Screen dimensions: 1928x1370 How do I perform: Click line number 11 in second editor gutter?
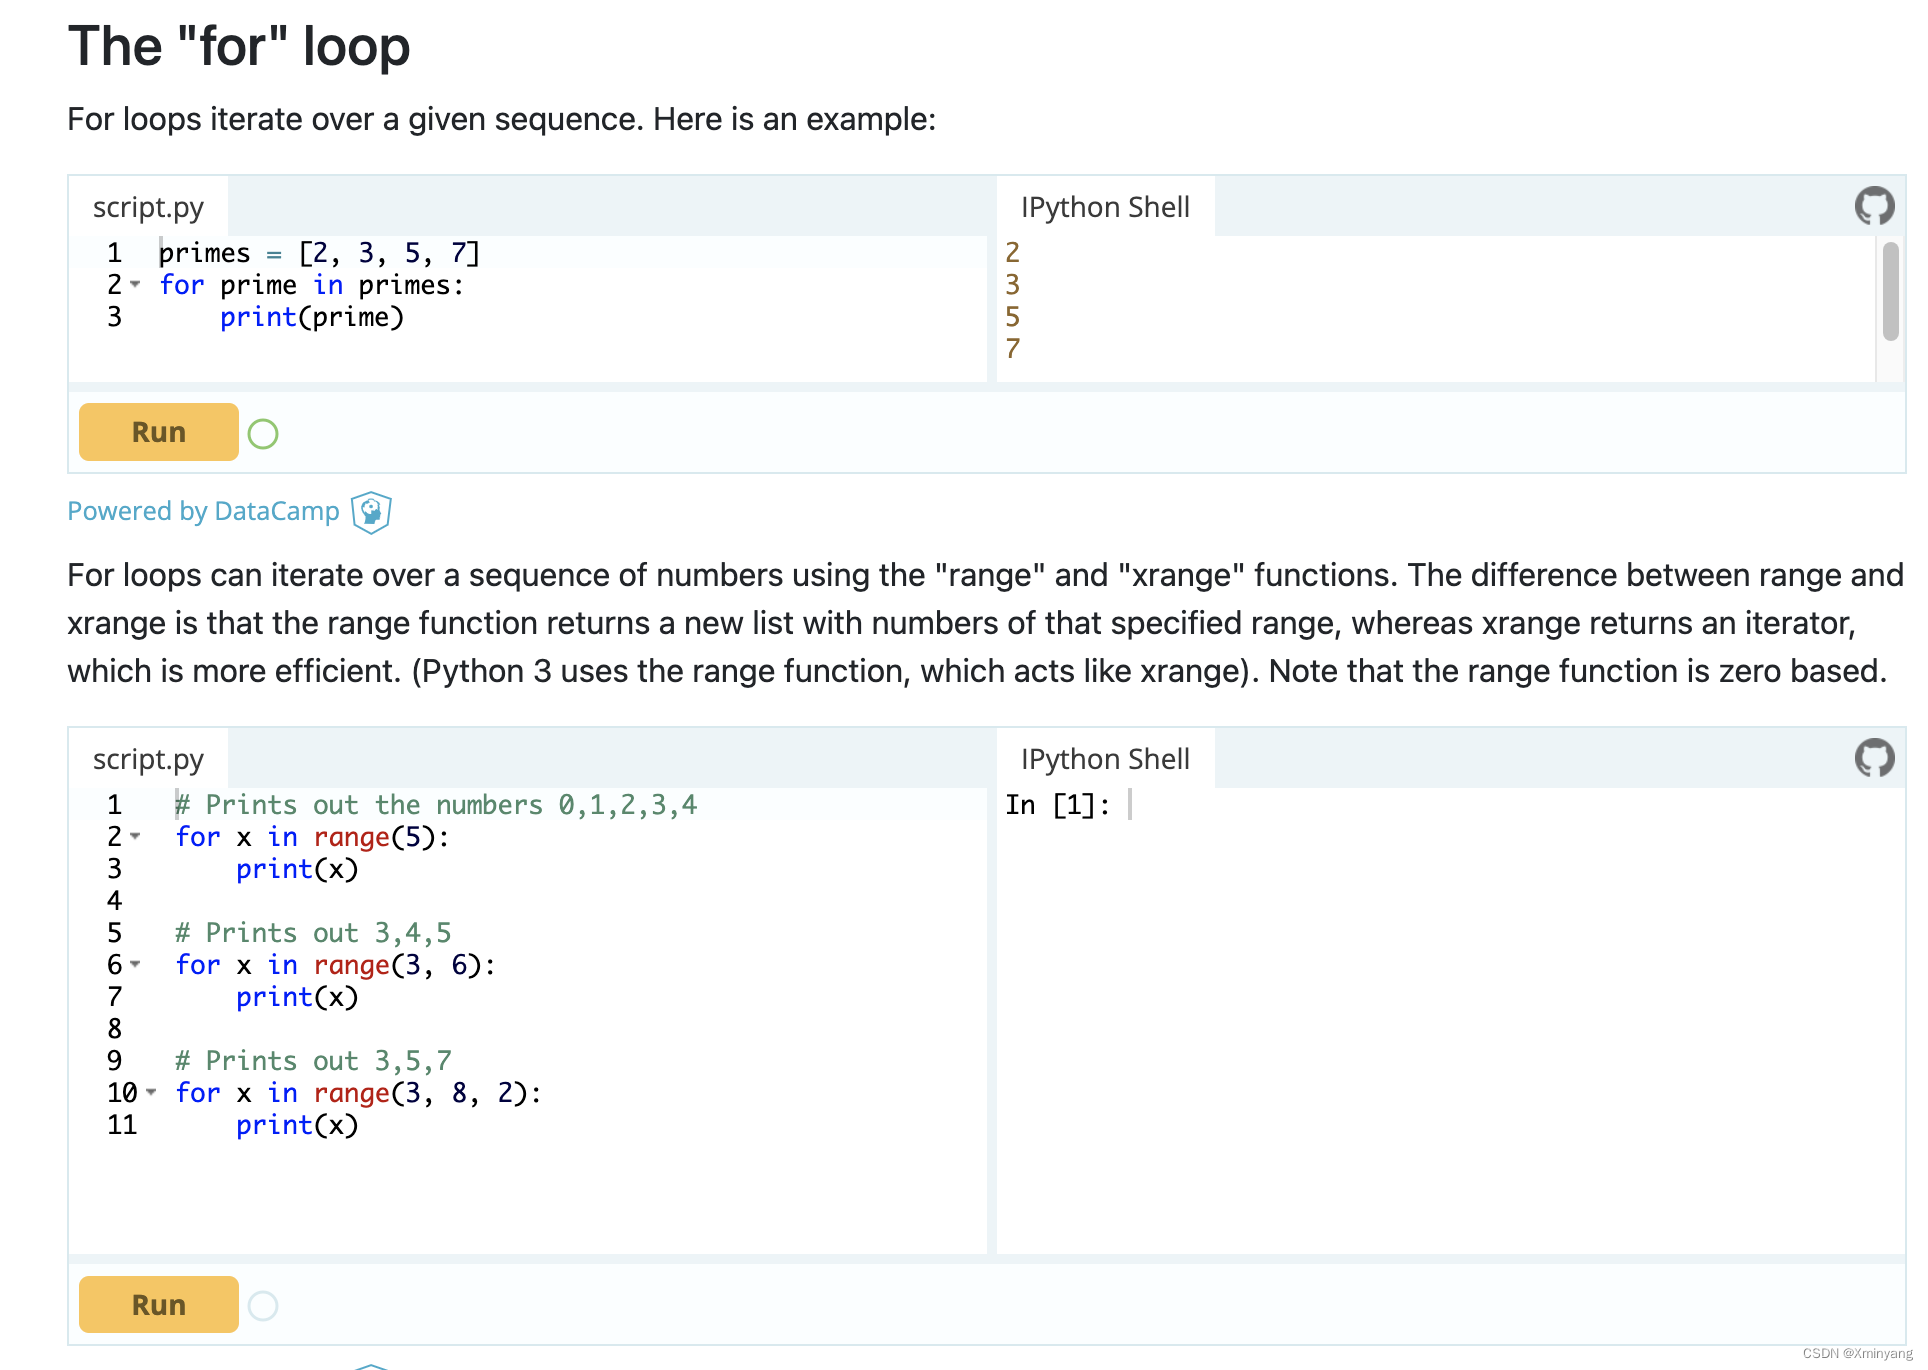pos(121,1125)
